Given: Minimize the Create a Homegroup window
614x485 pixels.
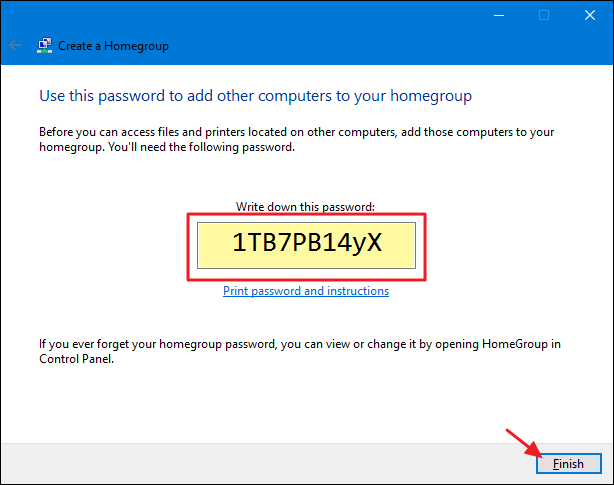Looking at the screenshot, I should (499, 15).
